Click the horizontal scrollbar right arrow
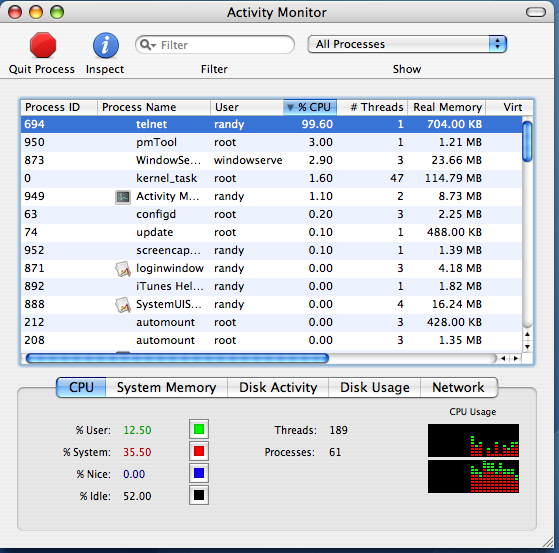 click(516, 358)
